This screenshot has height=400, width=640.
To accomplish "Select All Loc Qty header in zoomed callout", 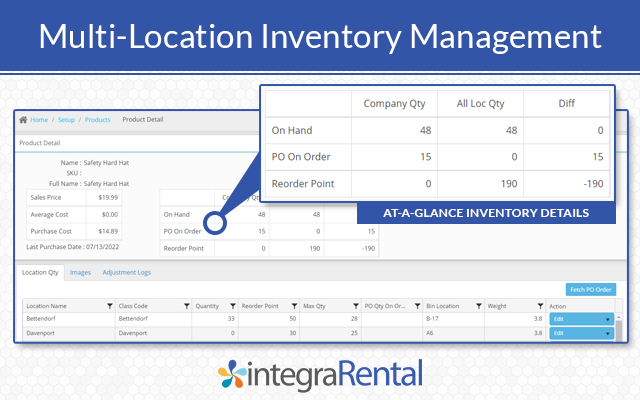I will 480,104.
